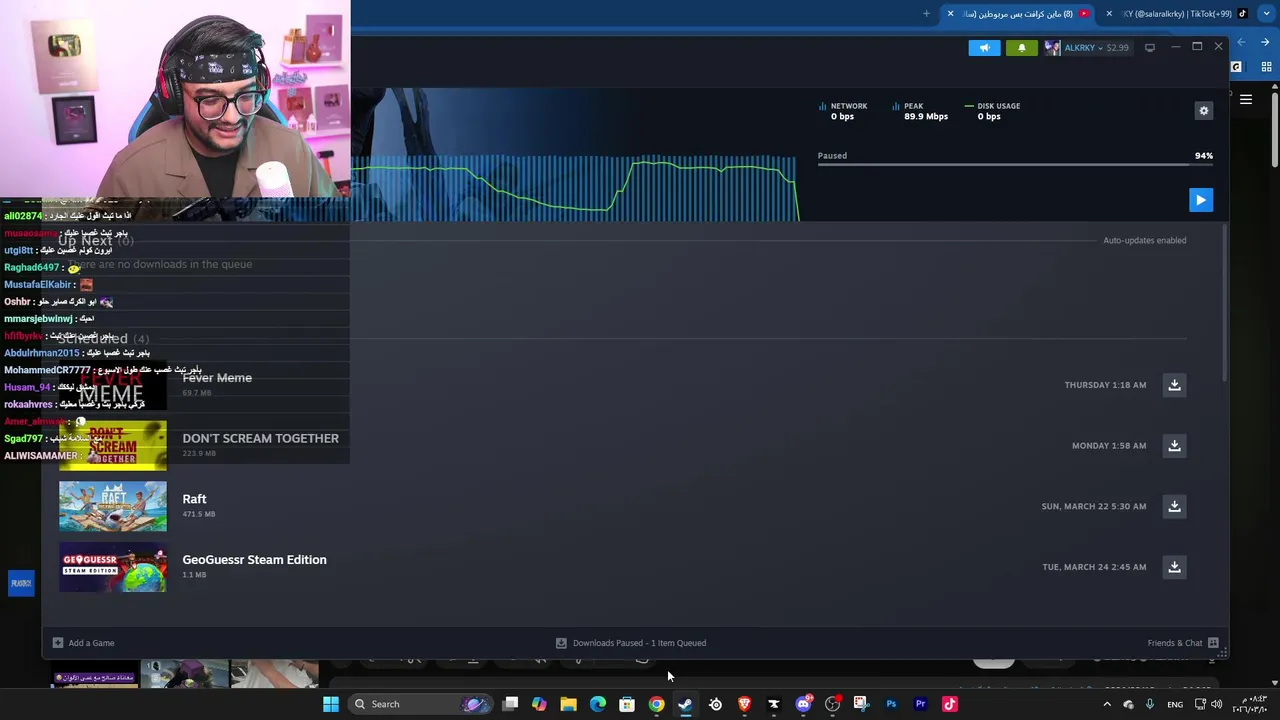Click the Raft schedule time SUN, MARCH 22

tap(1094, 506)
